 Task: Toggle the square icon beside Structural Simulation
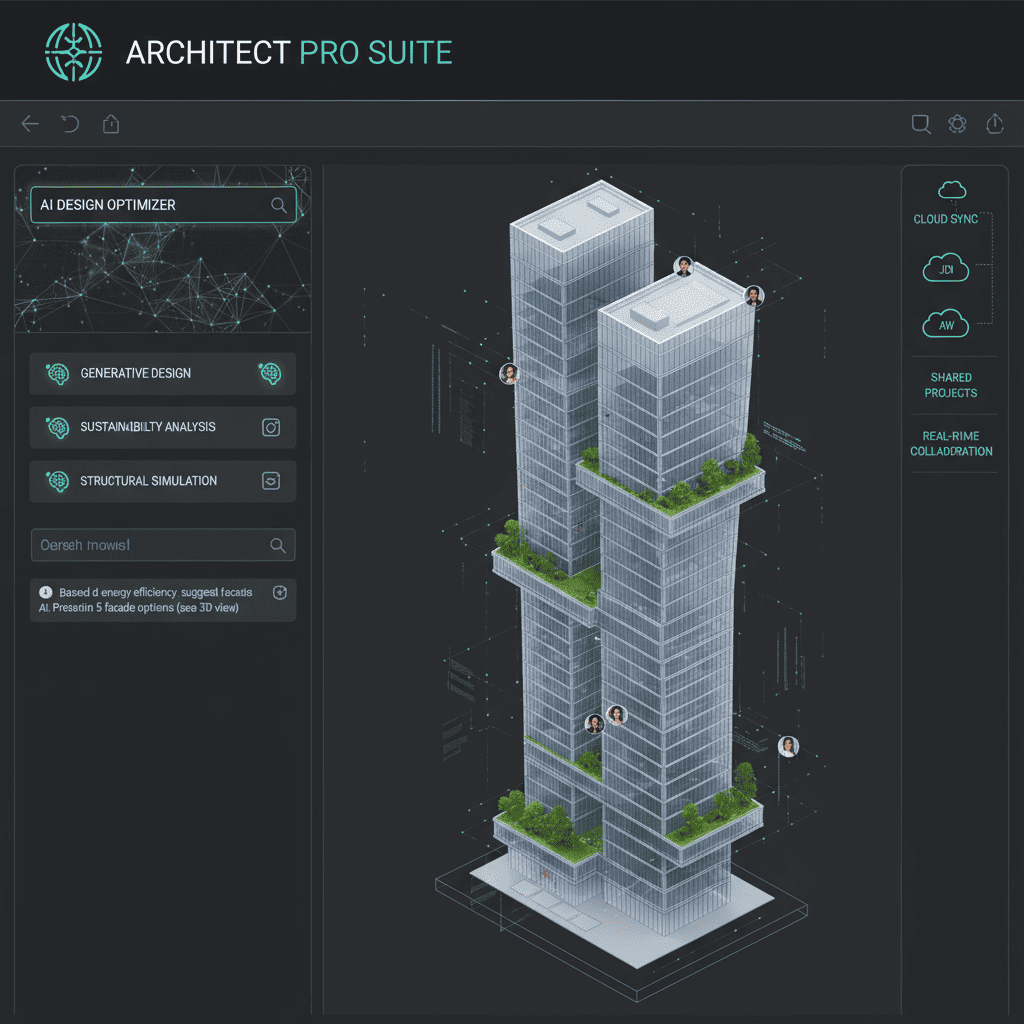(270, 481)
